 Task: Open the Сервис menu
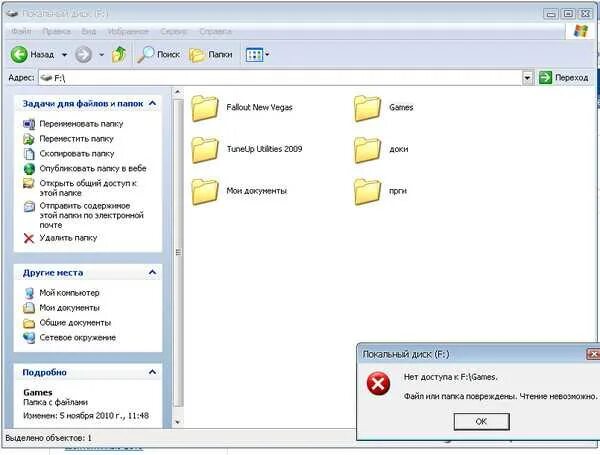click(x=173, y=31)
